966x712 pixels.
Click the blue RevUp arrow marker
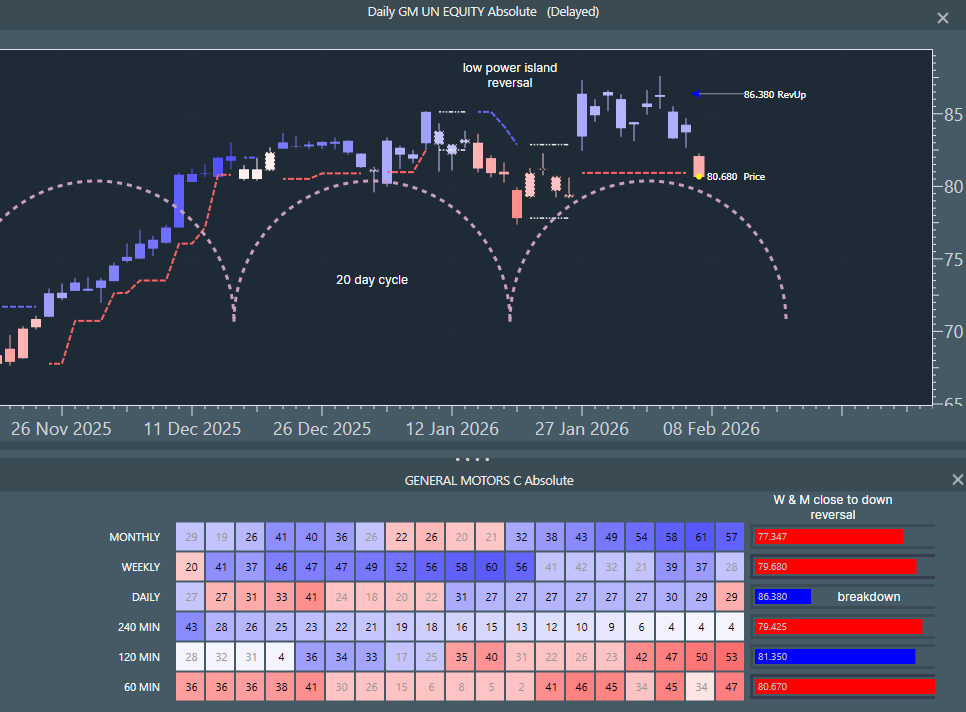[x=696, y=94]
